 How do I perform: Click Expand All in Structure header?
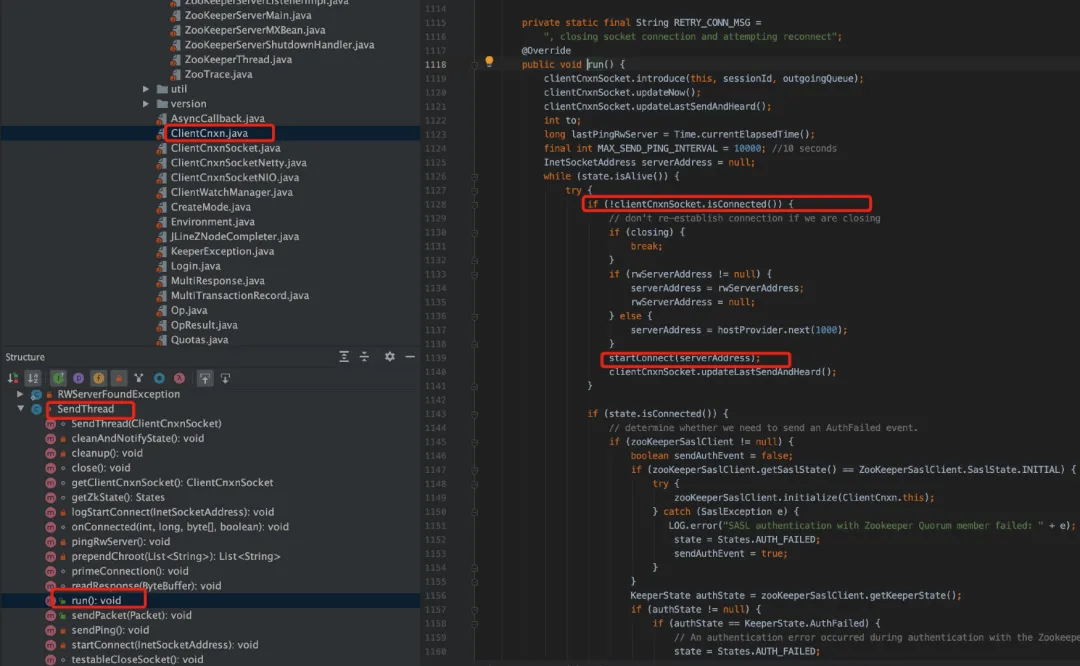pos(344,356)
